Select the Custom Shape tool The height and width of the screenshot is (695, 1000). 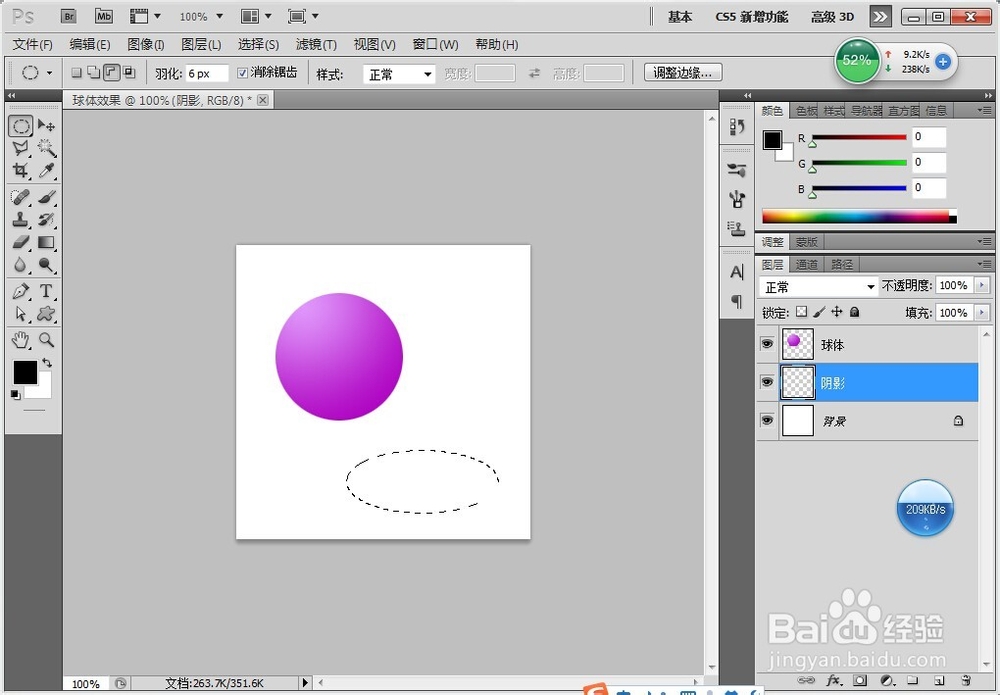pos(46,314)
